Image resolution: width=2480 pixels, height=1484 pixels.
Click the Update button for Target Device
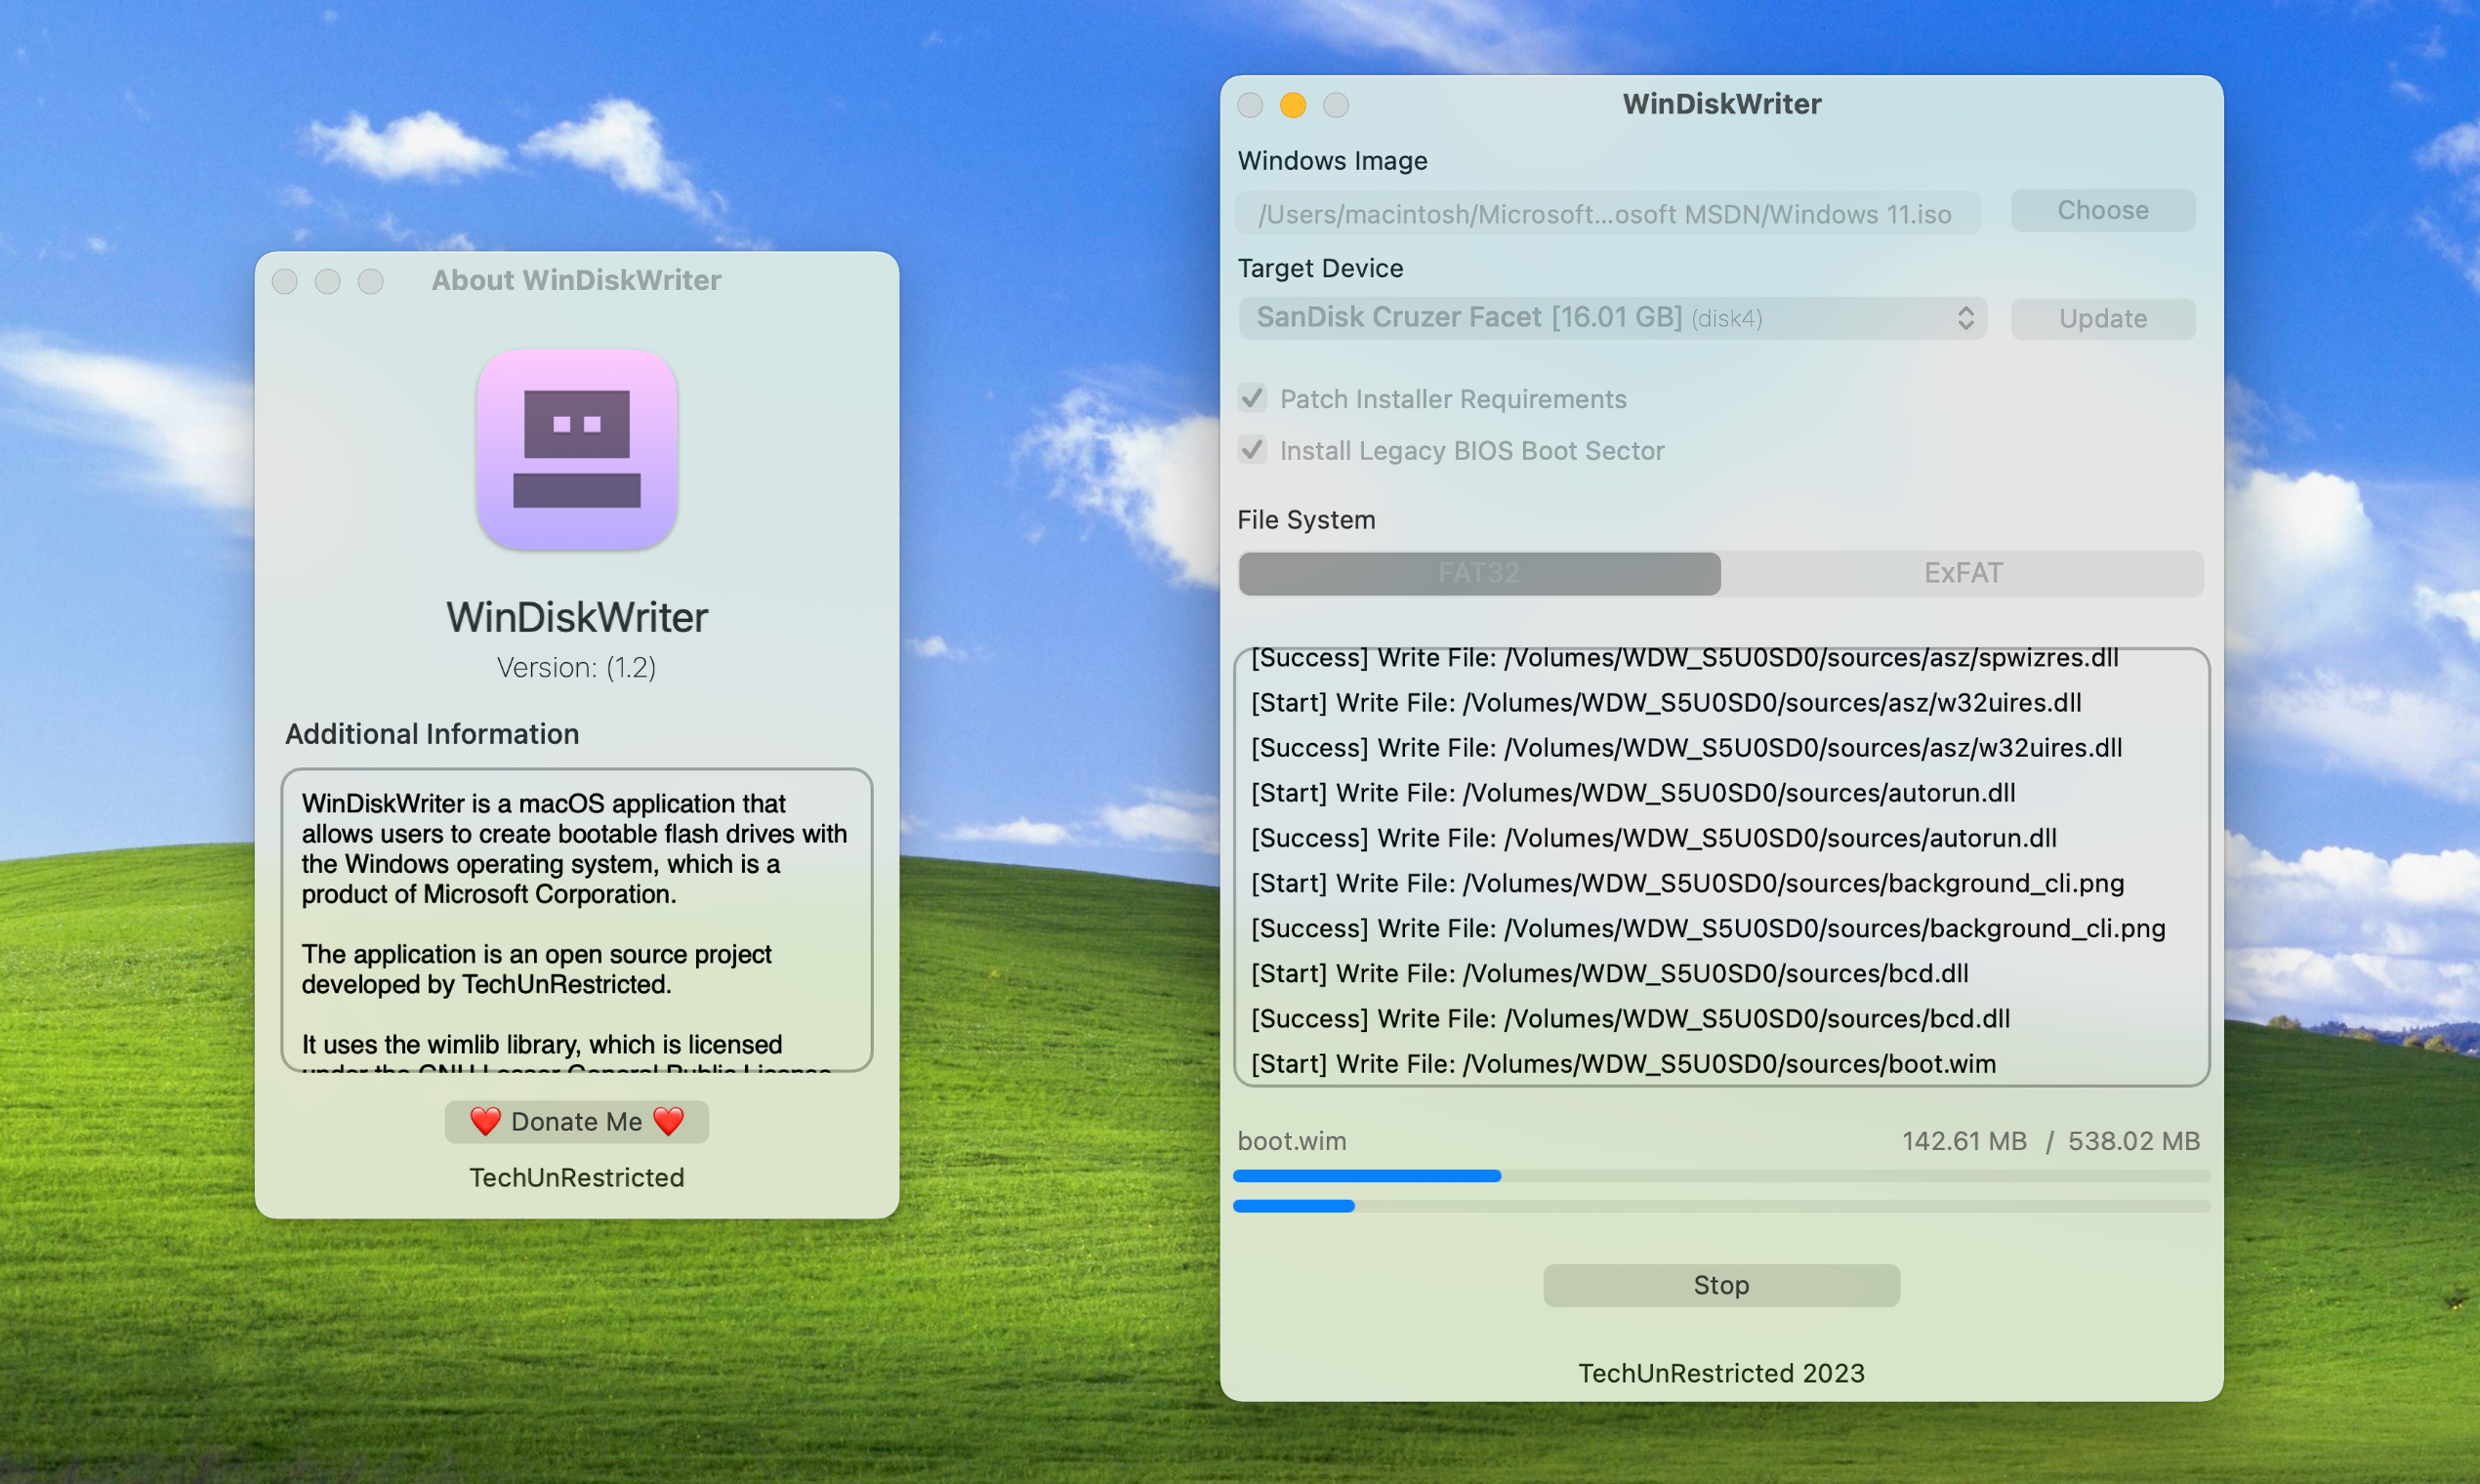click(2102, 318)
